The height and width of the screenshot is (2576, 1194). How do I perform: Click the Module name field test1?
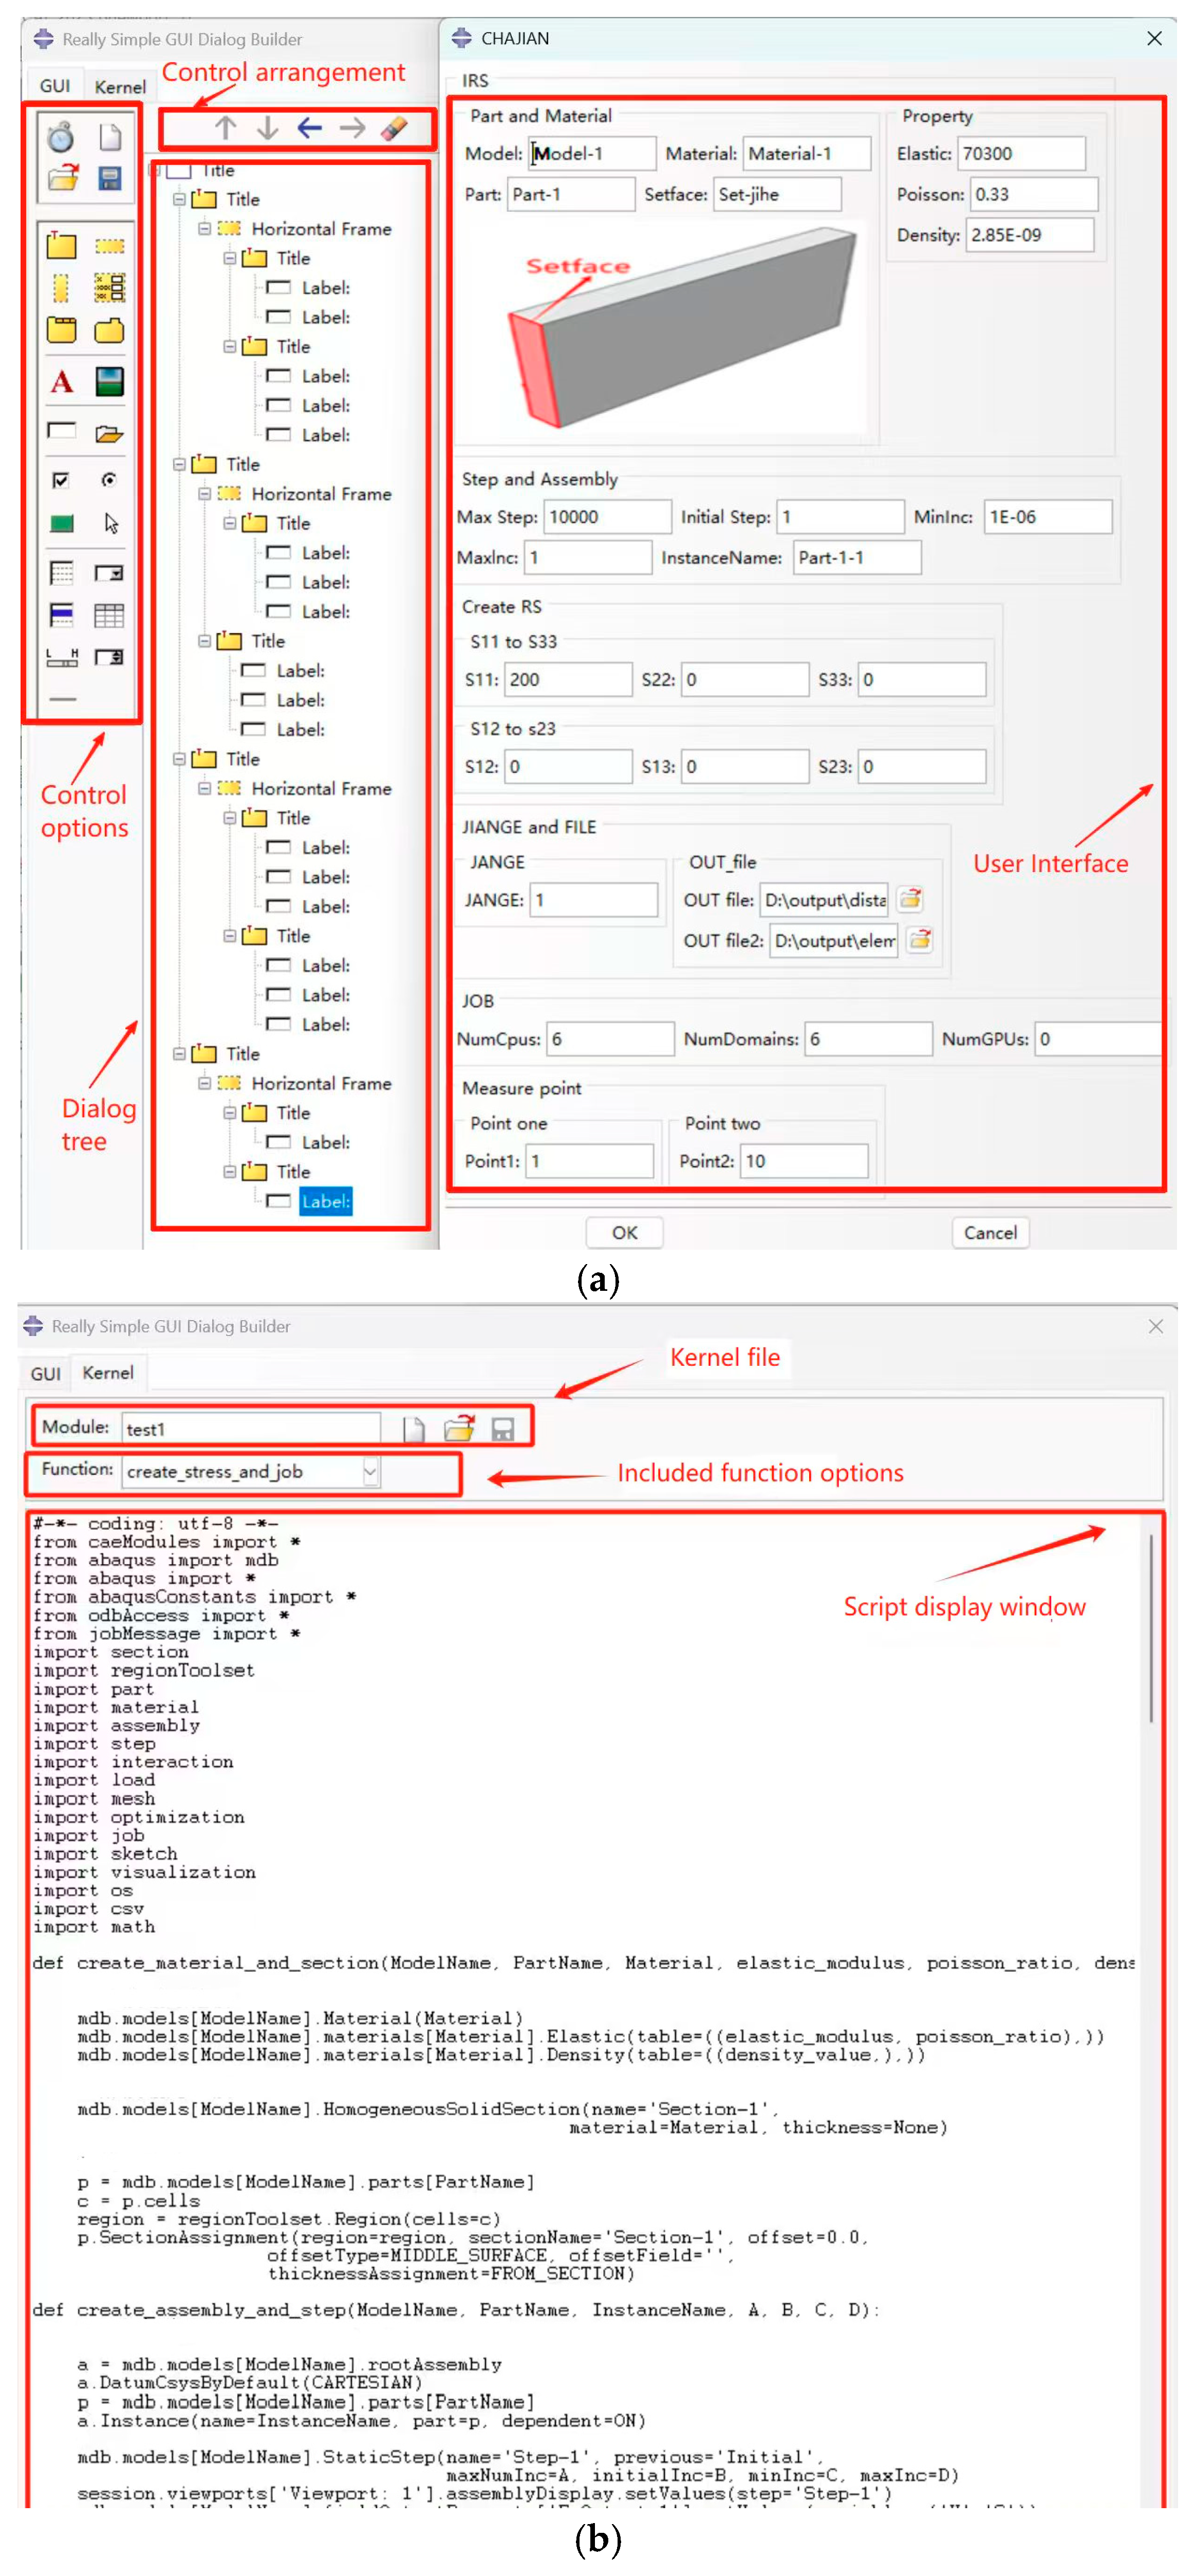[x=251, y=1428]
